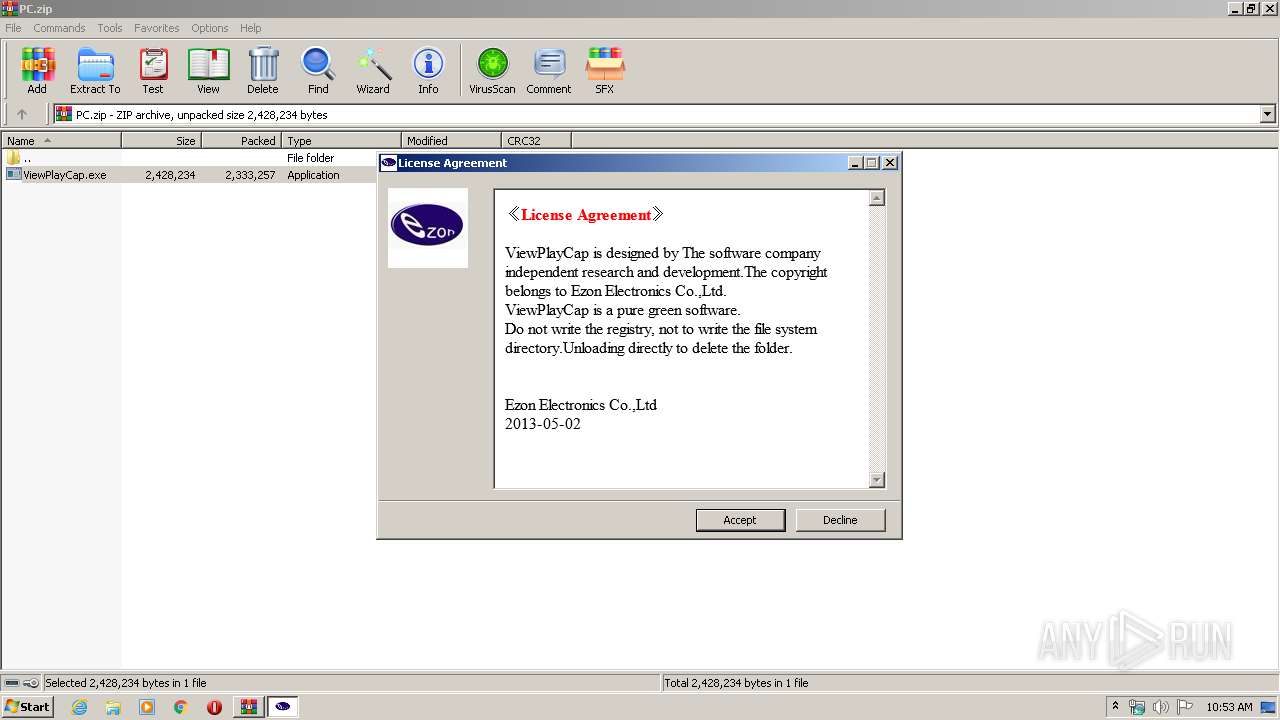Click the volume icon in system tray
Screen dimensions: 1280x720
coord(1160,707)
